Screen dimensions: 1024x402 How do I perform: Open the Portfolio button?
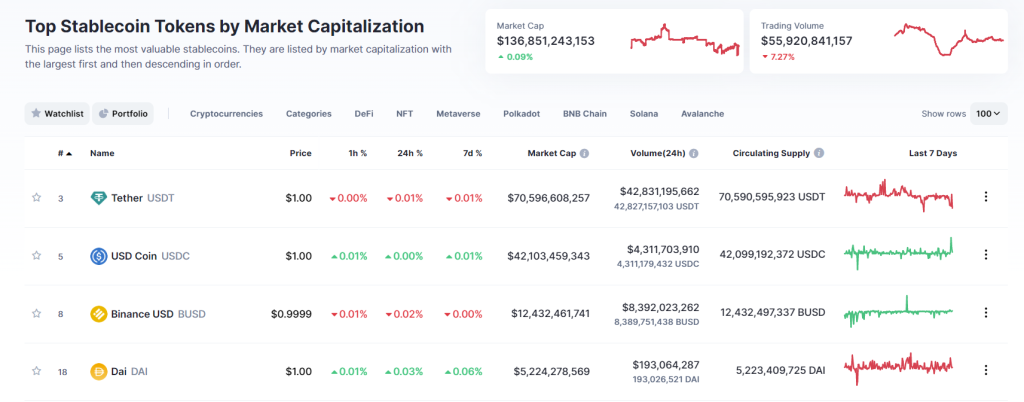coord(123,114)
